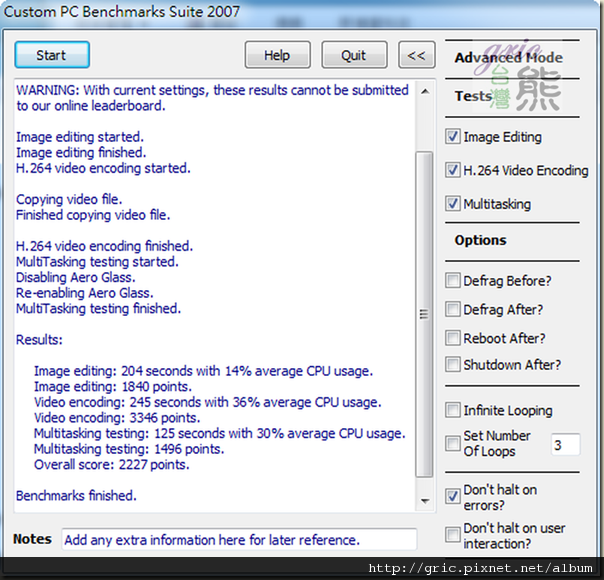
Task: Click the log scrollbar down arrow
Action: pyautogui.click(x=425, y=501)
